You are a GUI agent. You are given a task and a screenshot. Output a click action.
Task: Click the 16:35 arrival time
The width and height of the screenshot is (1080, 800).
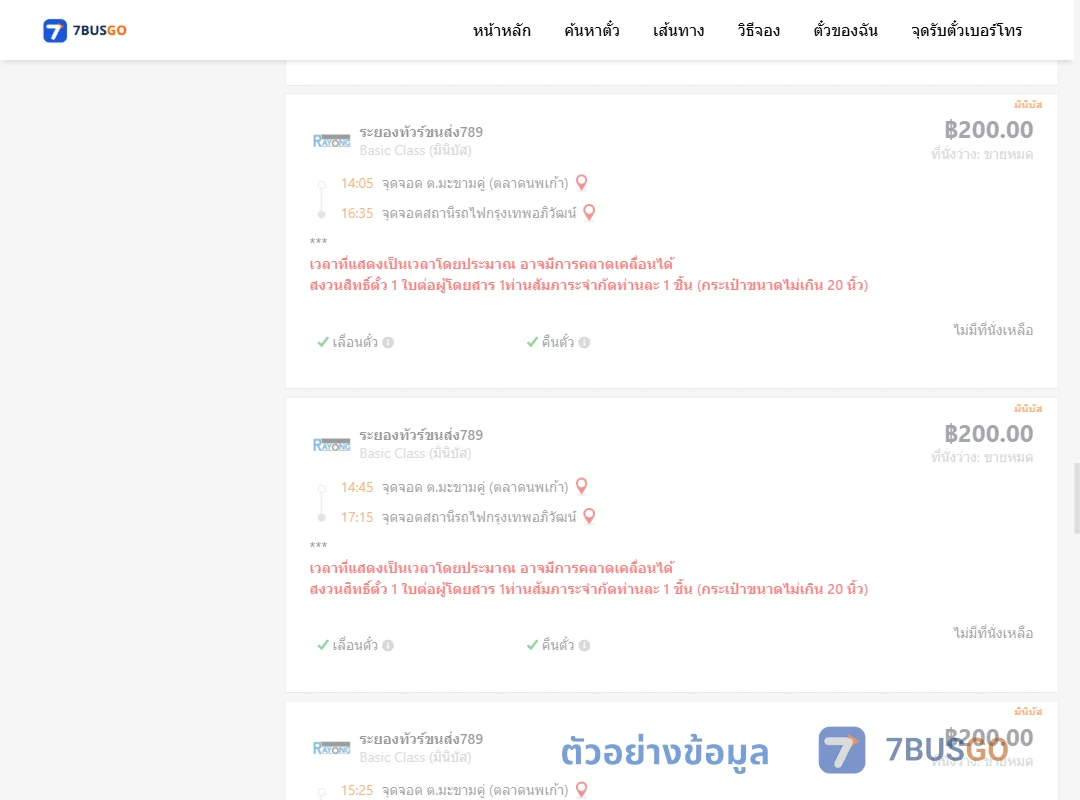[x=357, y=213]
